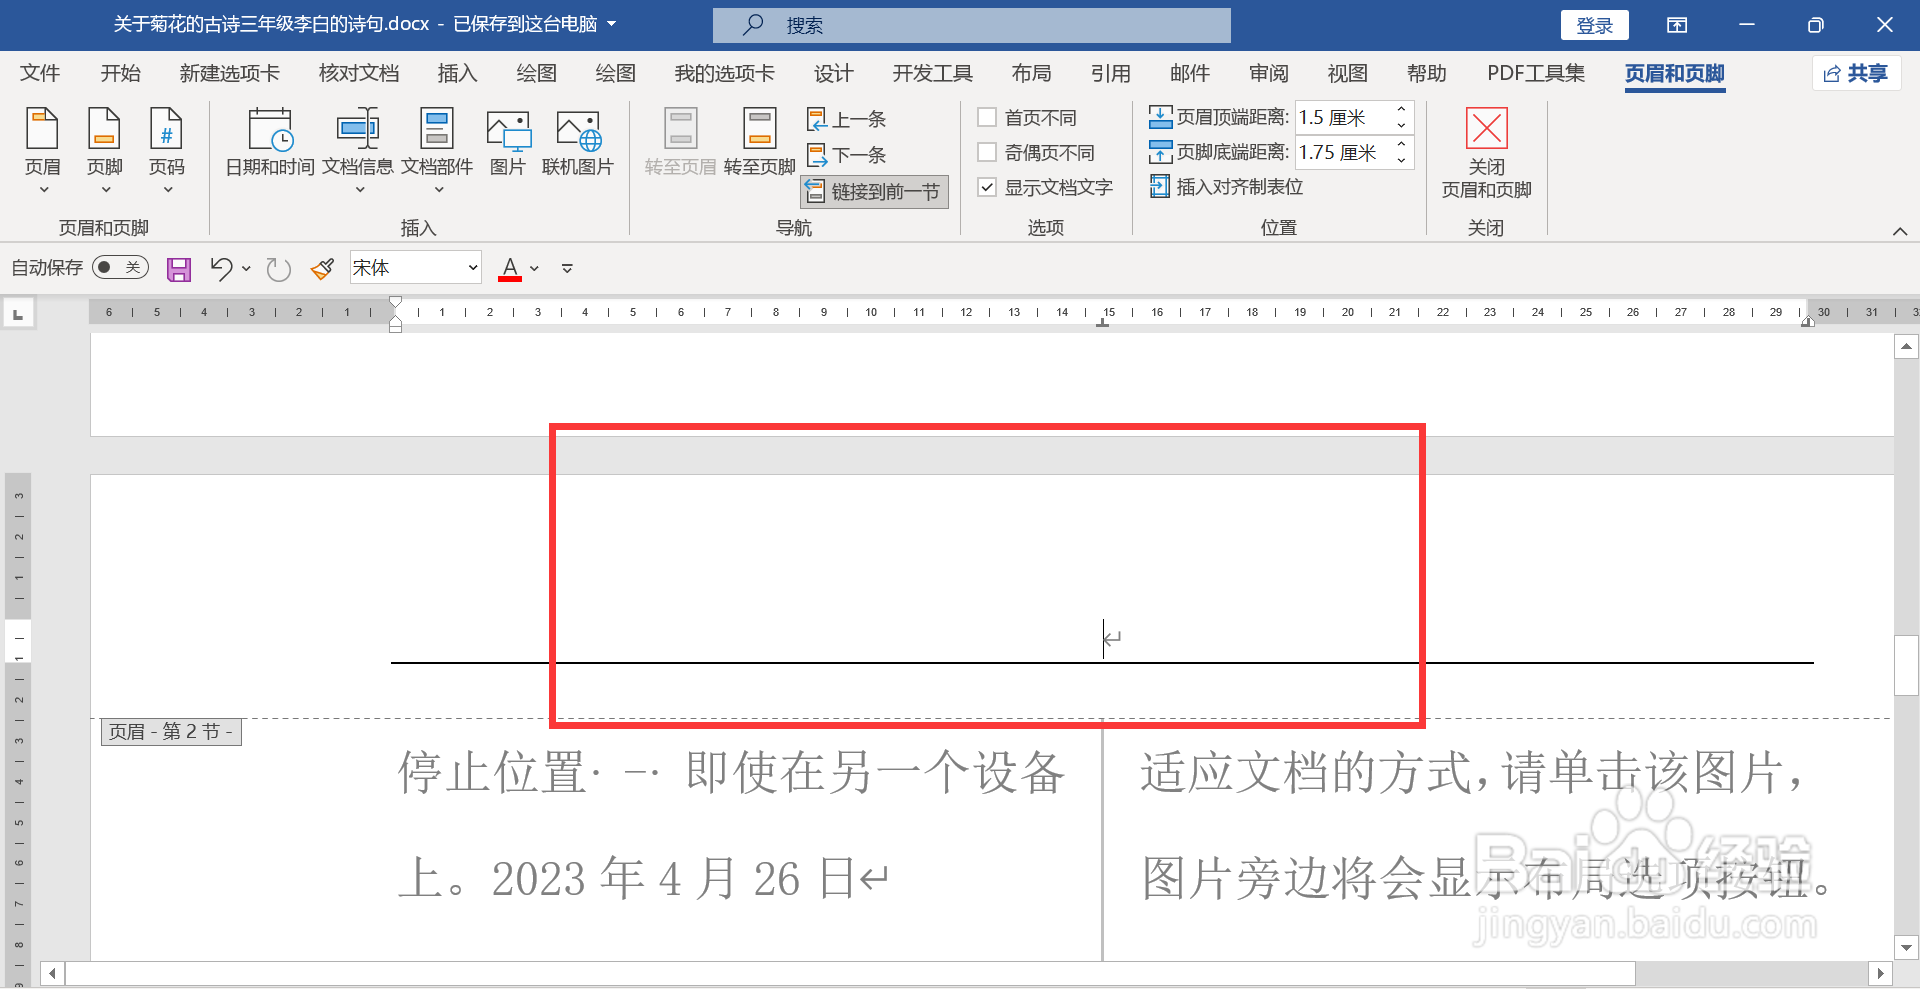Switch to the 帮助 help tab
The width and height of the screenshot is (1920, 989).
1426,73
